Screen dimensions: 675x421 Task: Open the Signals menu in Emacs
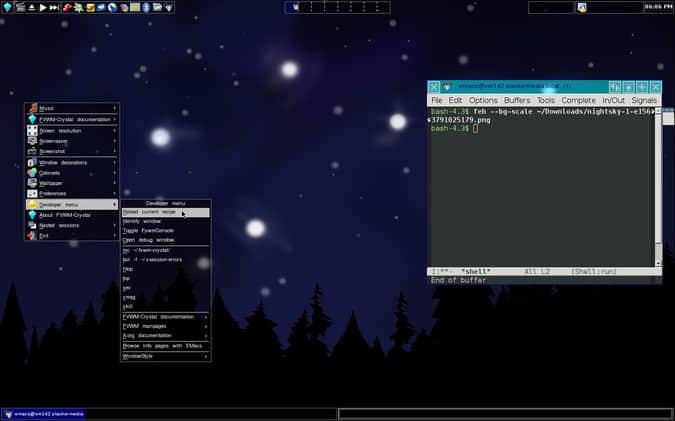(x=644, y=100)
